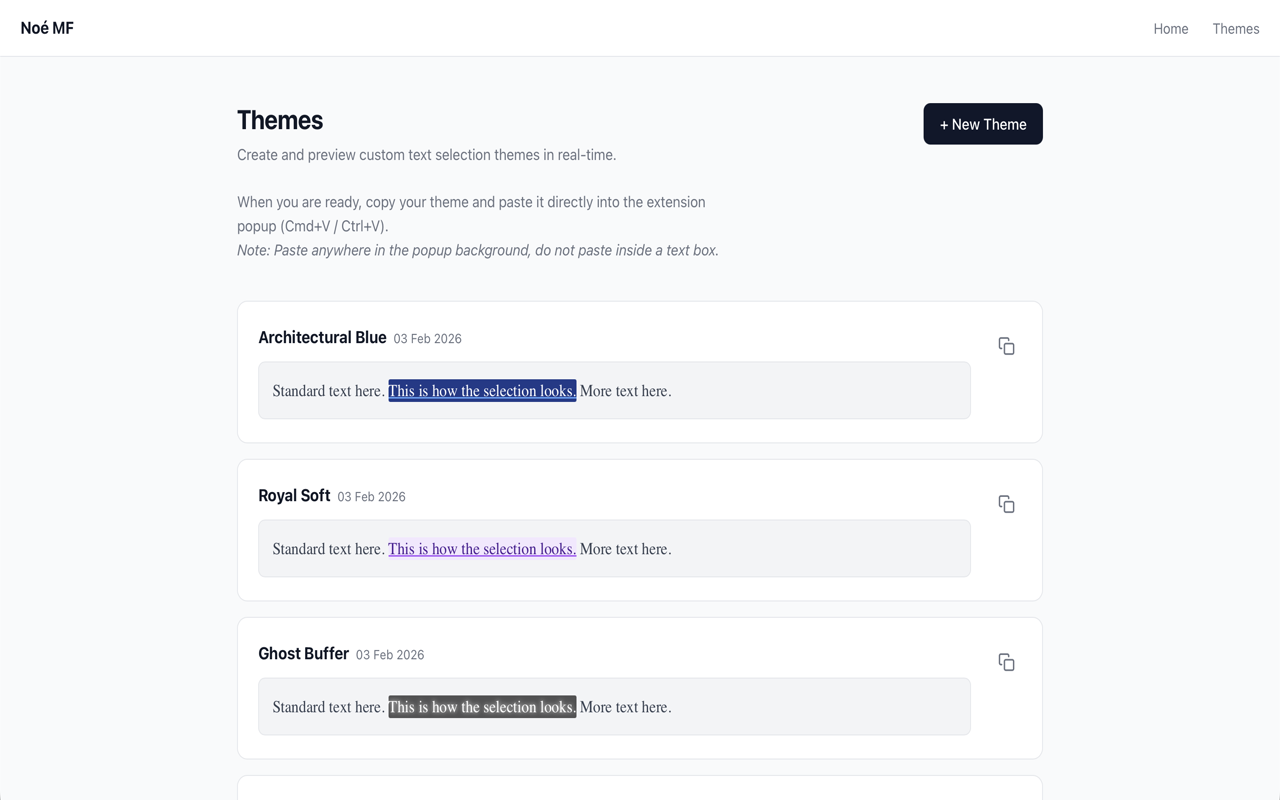The height and width of the screenshot is (800, 1280).
Task: Copy the Architectural Blue theme
Action: click(x=1006, y=346)
